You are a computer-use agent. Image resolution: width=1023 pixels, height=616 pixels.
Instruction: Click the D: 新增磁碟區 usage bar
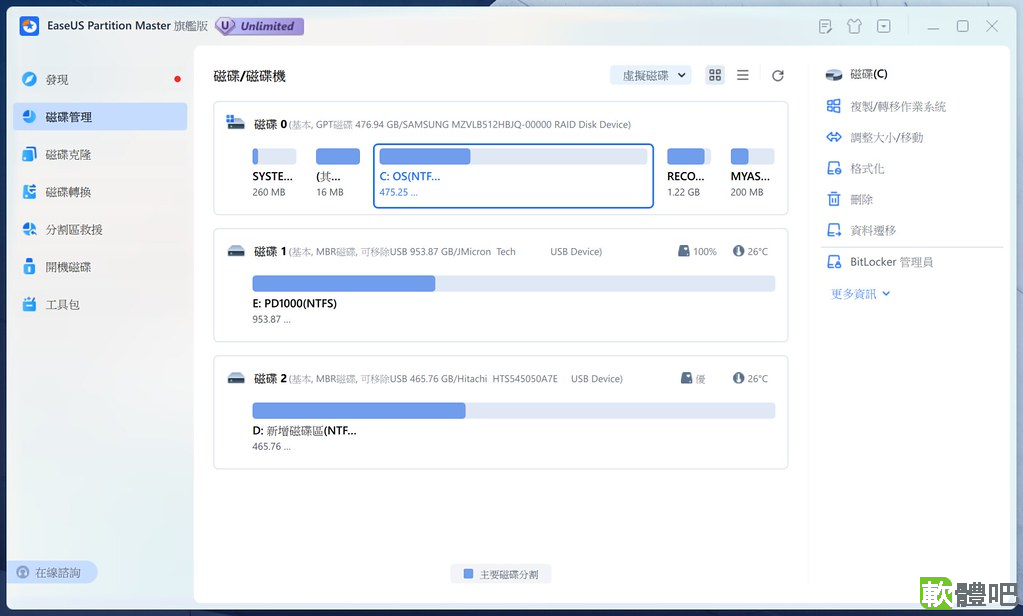(x=513, y=410)
